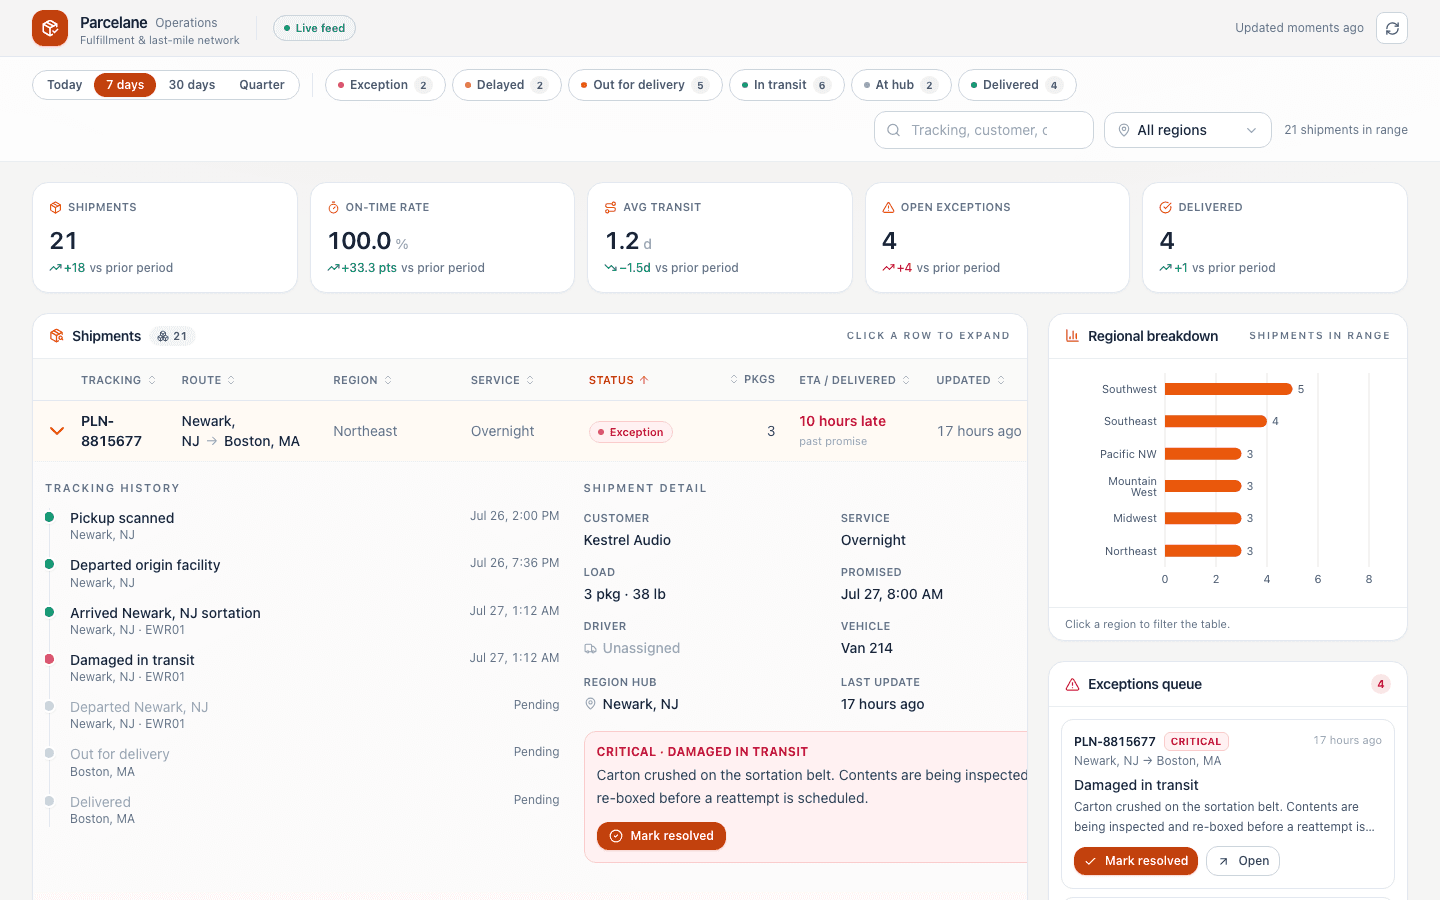Open PLN-8815677 from the exceptions queue
Image resolution: width=1440 pixels, height=900 pixels.
(x=1243, y=861)
